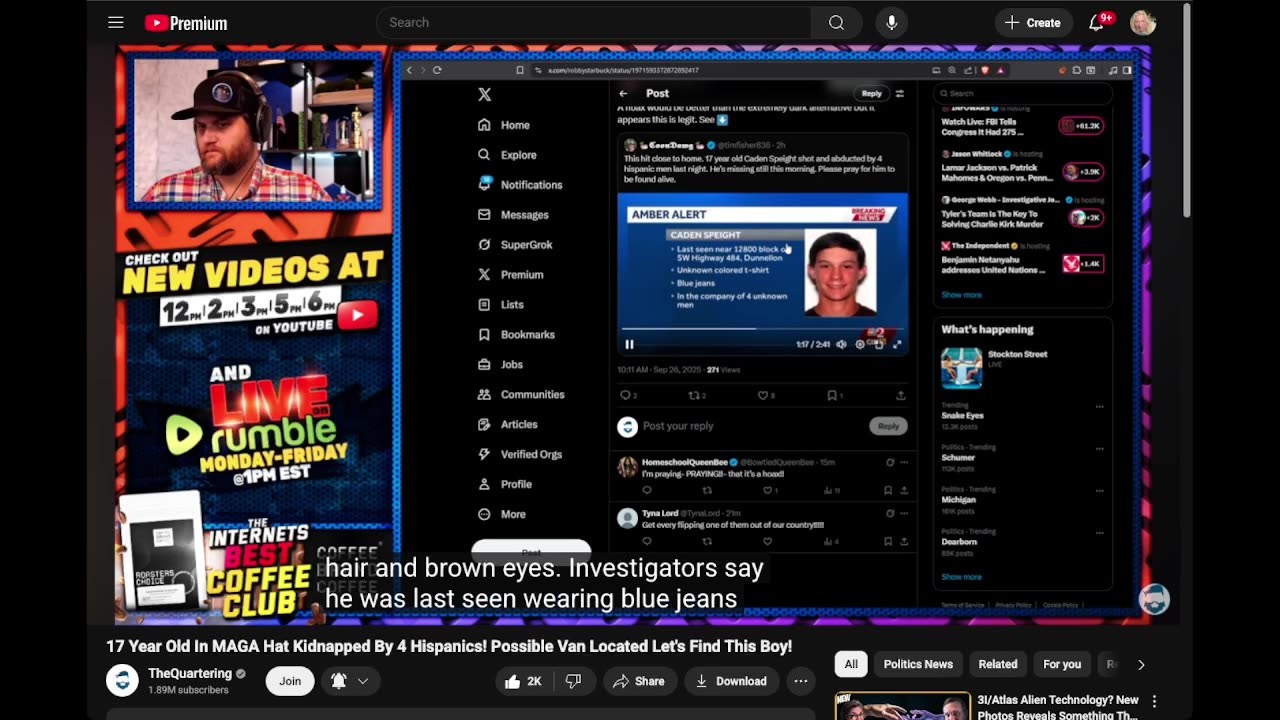1280x720 pixels.
Task: Expand Amber Alert clip to fullscreen
Action: pos(897,344)
